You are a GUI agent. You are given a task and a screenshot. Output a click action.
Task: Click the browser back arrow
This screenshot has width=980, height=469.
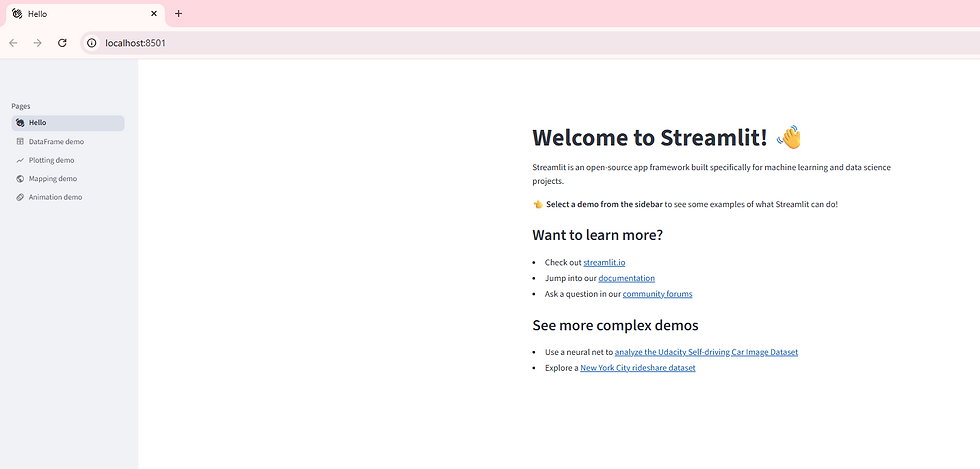pos(13,43)
